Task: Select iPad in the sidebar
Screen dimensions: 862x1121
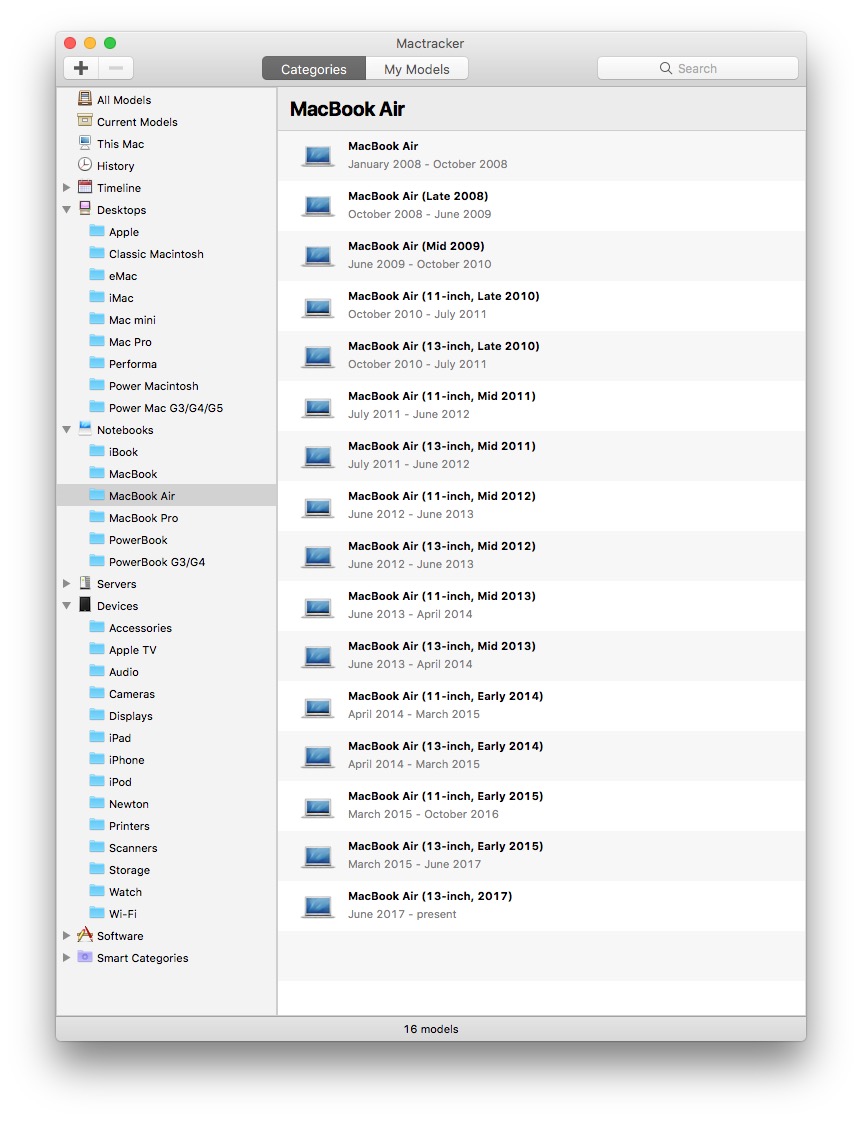Action: click(x=167, y=738)
